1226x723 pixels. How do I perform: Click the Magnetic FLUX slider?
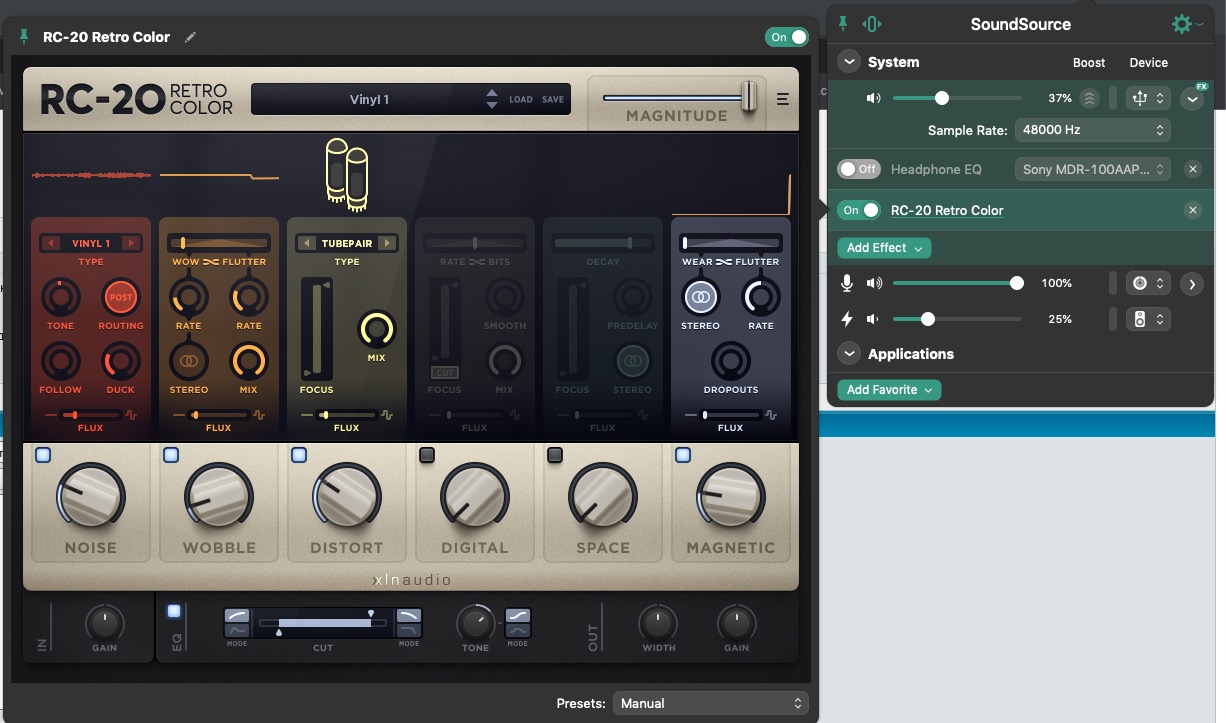point(731,414)
